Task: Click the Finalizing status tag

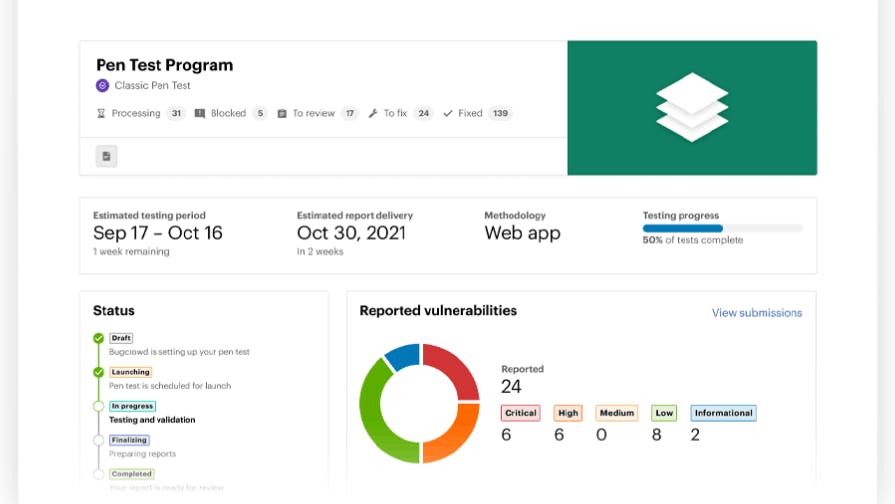Action: [130, 440]
